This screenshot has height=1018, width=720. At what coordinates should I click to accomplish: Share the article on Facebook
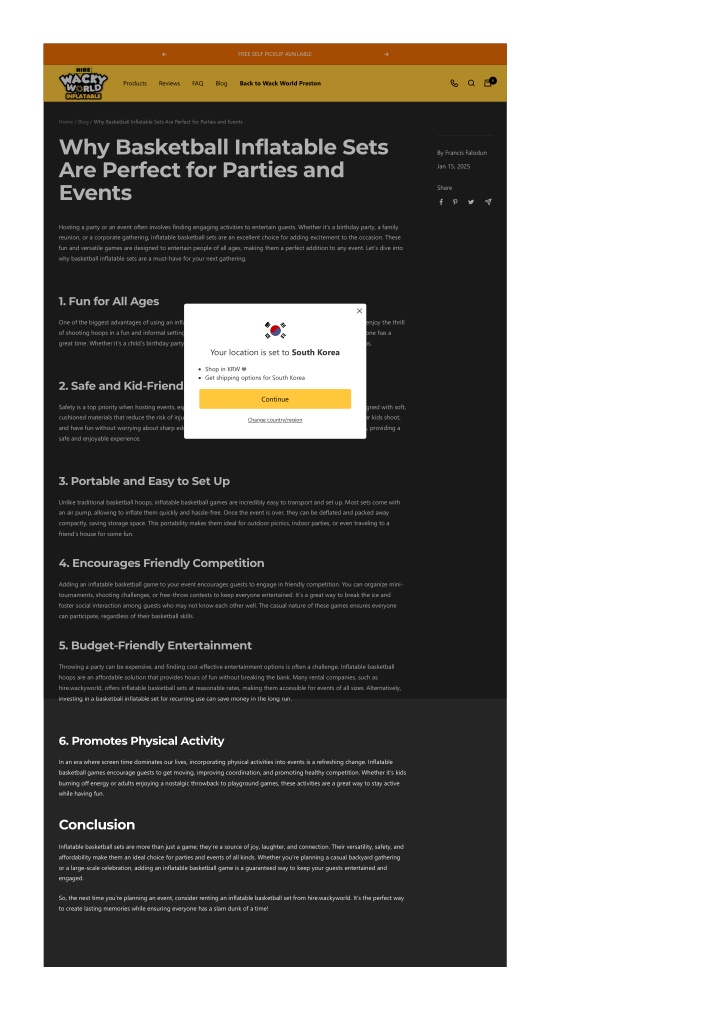tap(441, 202)
